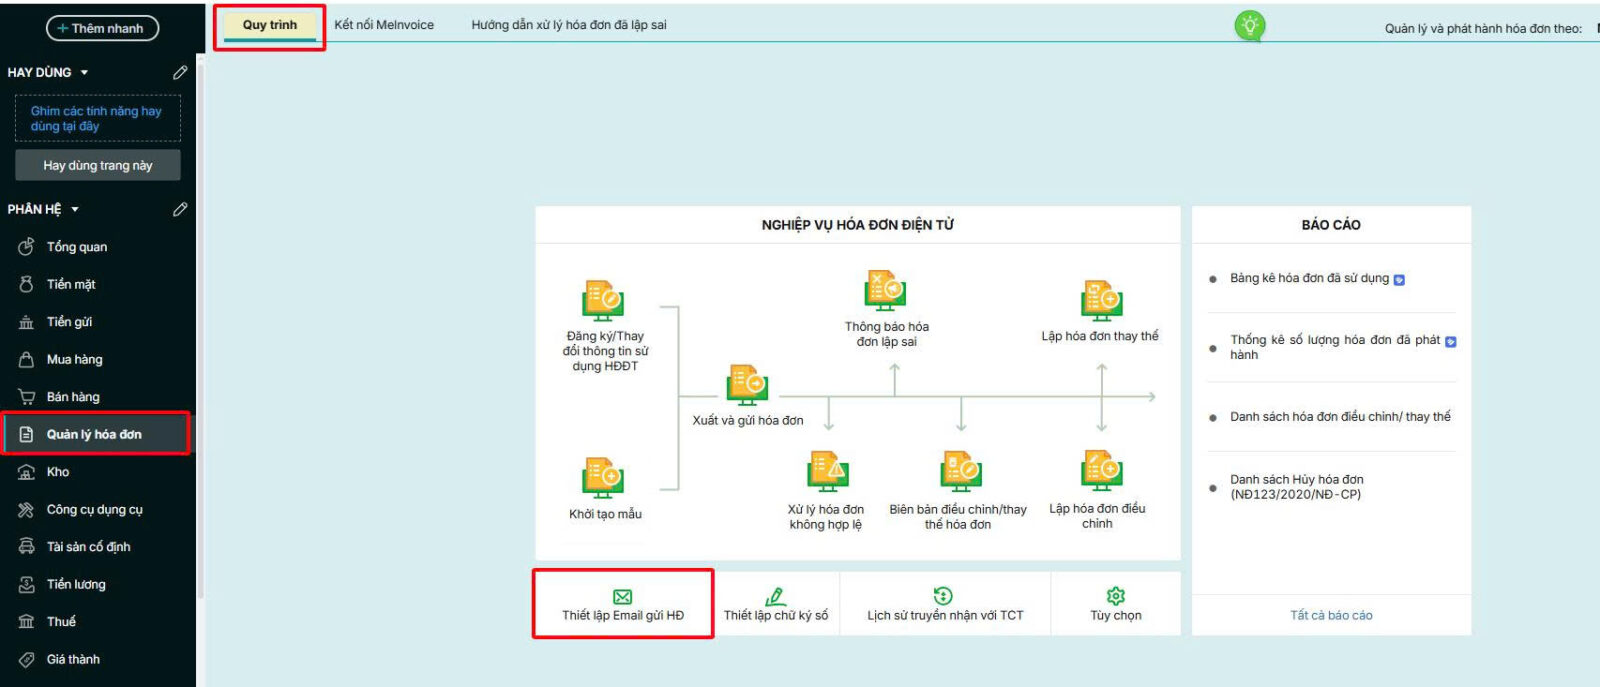Screen dimensions: 1600x687
Task: Open Hướng dẫn xử lý hóa đơn đã lập sai tab
Action: click(x=568, y=25)
